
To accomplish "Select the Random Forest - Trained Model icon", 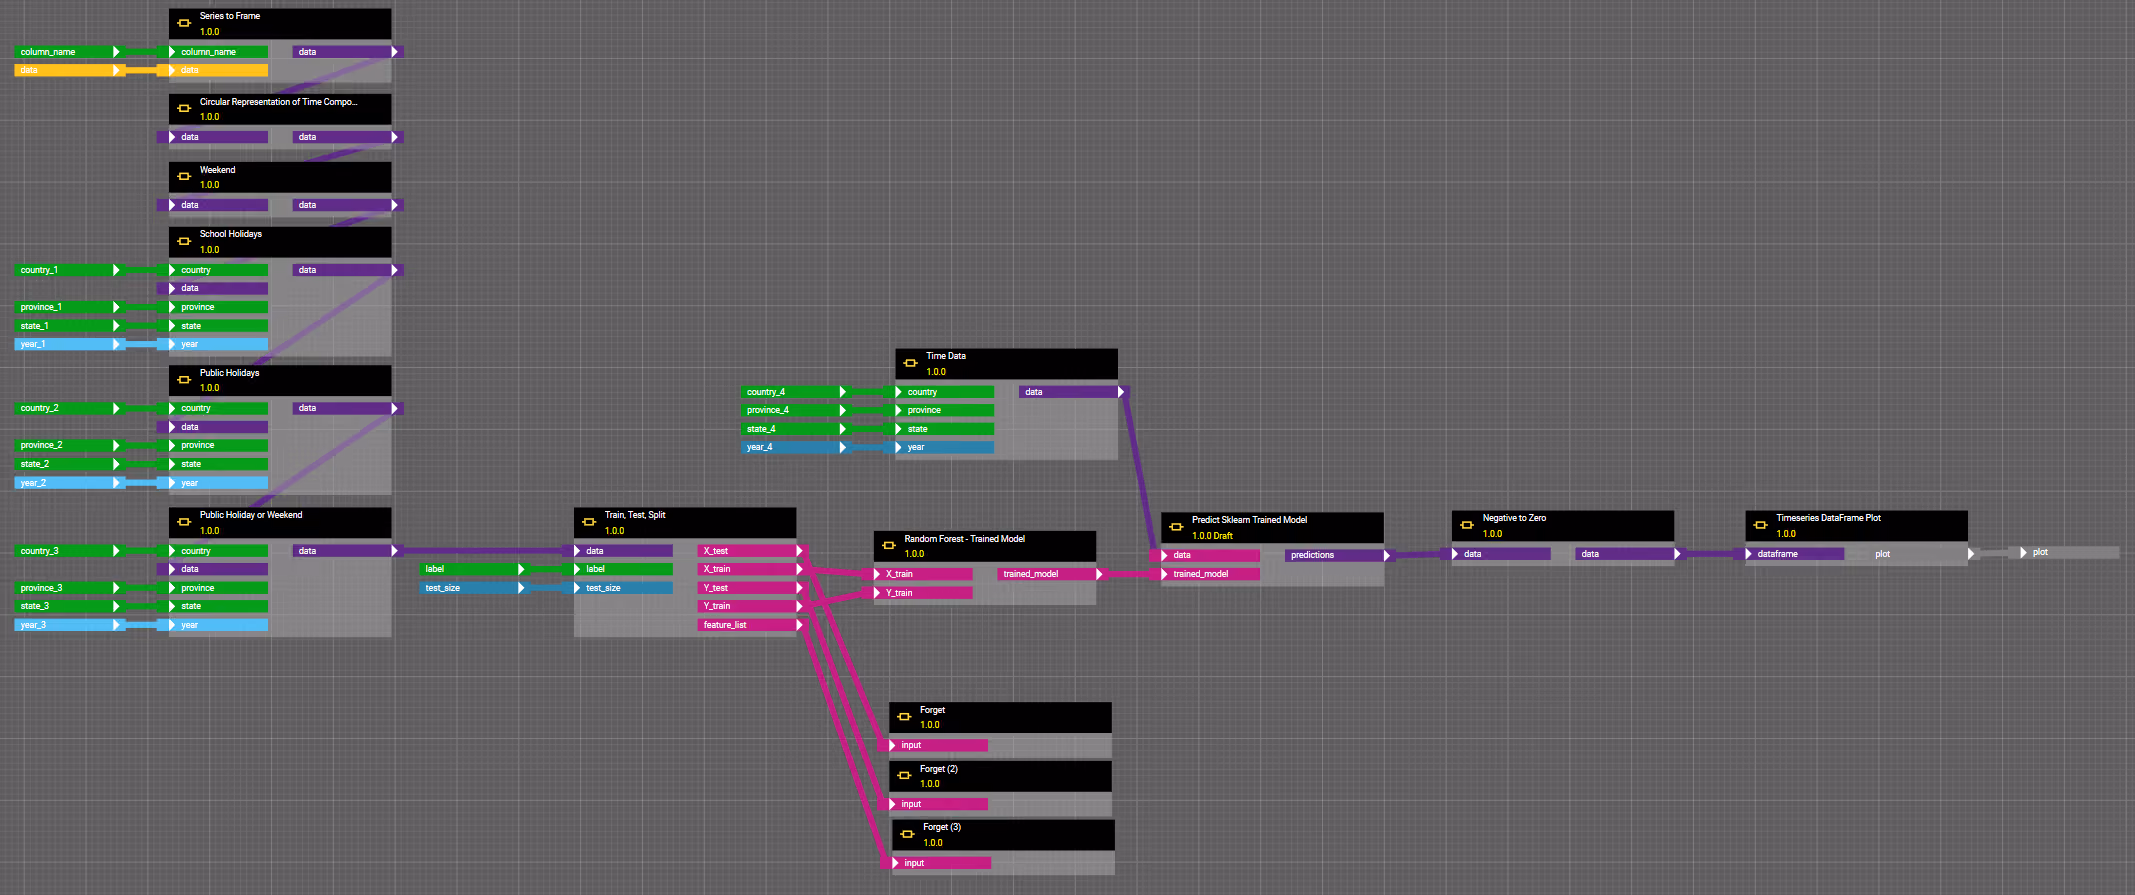I will [889, 545].
